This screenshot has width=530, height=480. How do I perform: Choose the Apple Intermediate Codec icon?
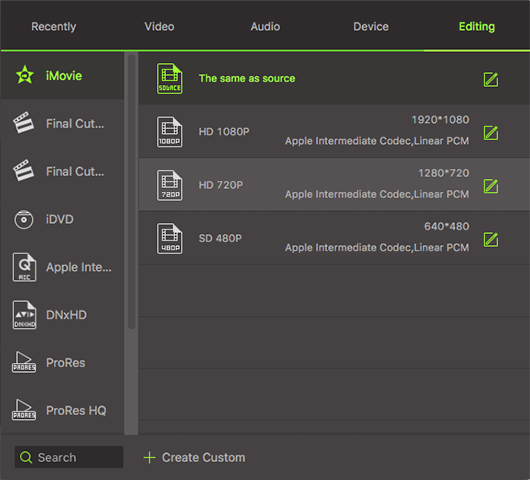(x=24, y=267)
